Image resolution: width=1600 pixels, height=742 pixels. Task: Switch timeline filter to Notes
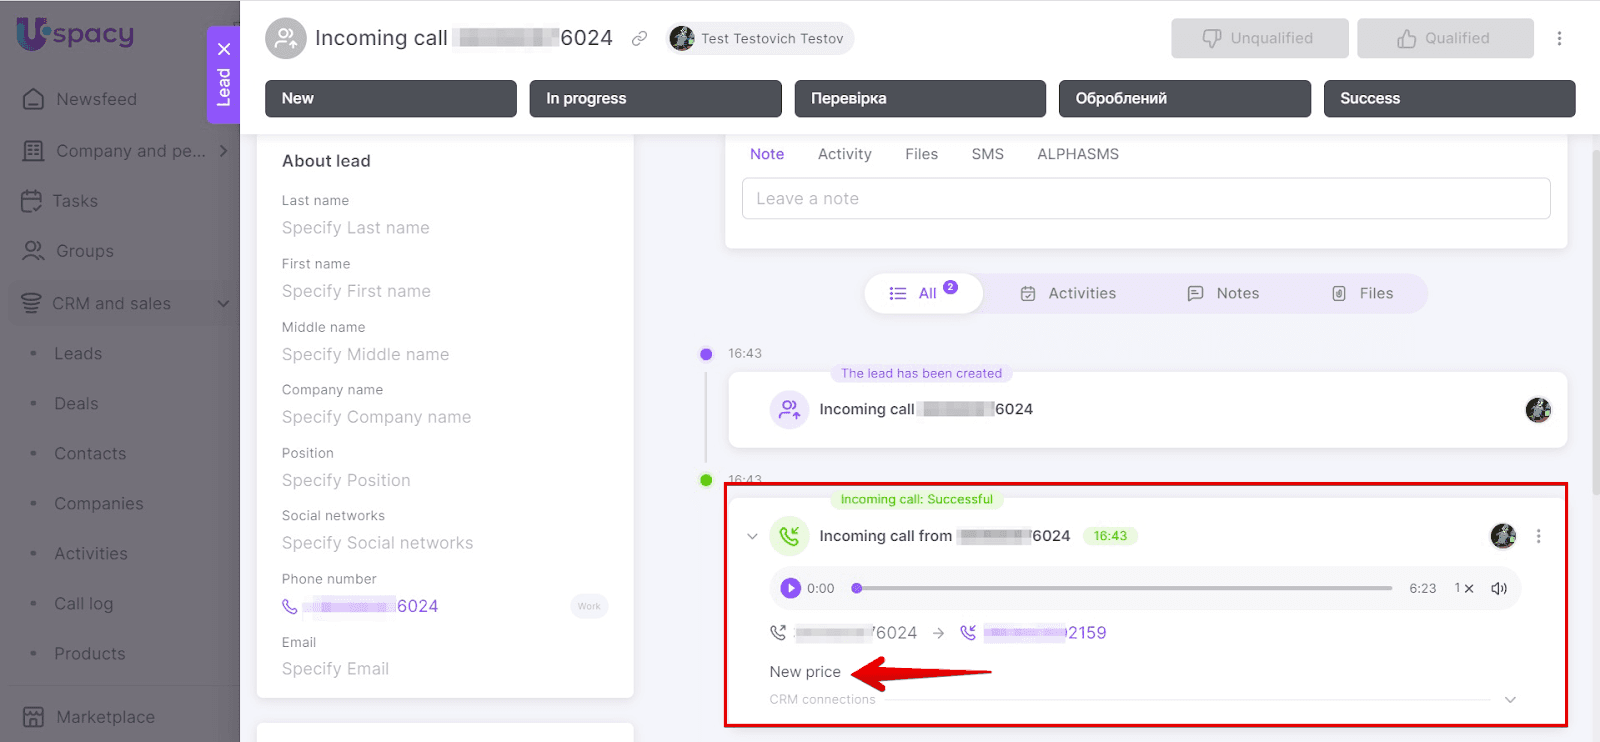point(1223,293)
